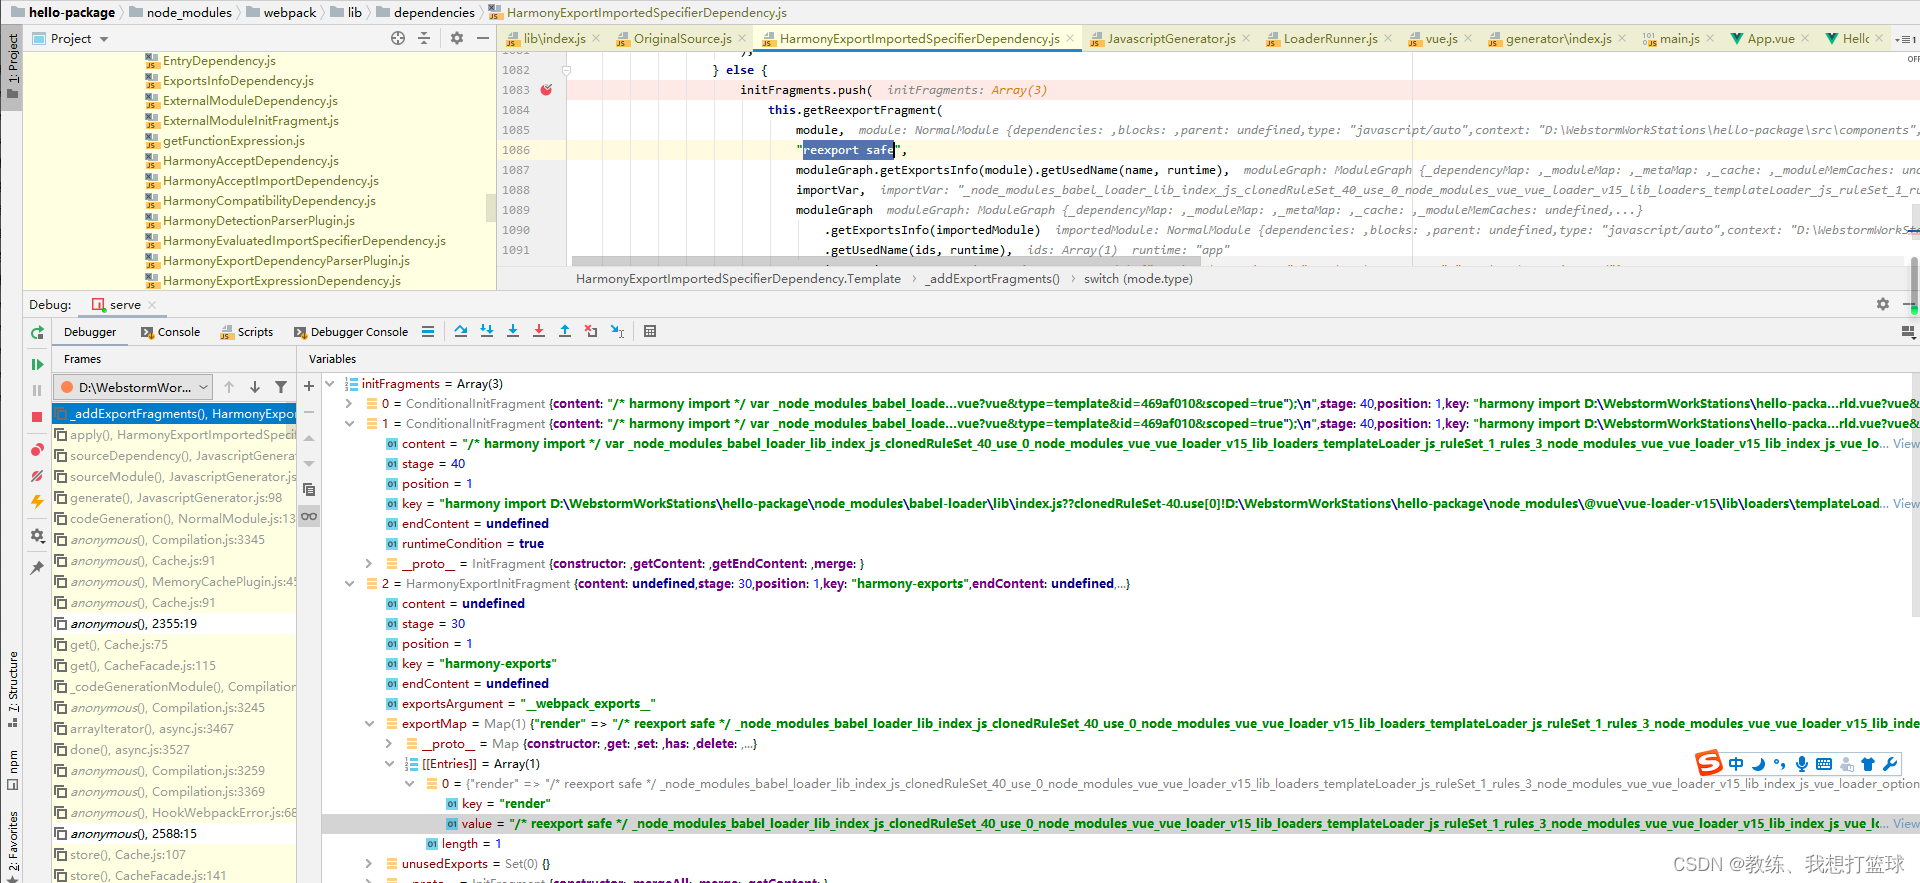1920x883 pixels.
Task: Select previous frame with up arrow
Action: click(x=229, y=387)
